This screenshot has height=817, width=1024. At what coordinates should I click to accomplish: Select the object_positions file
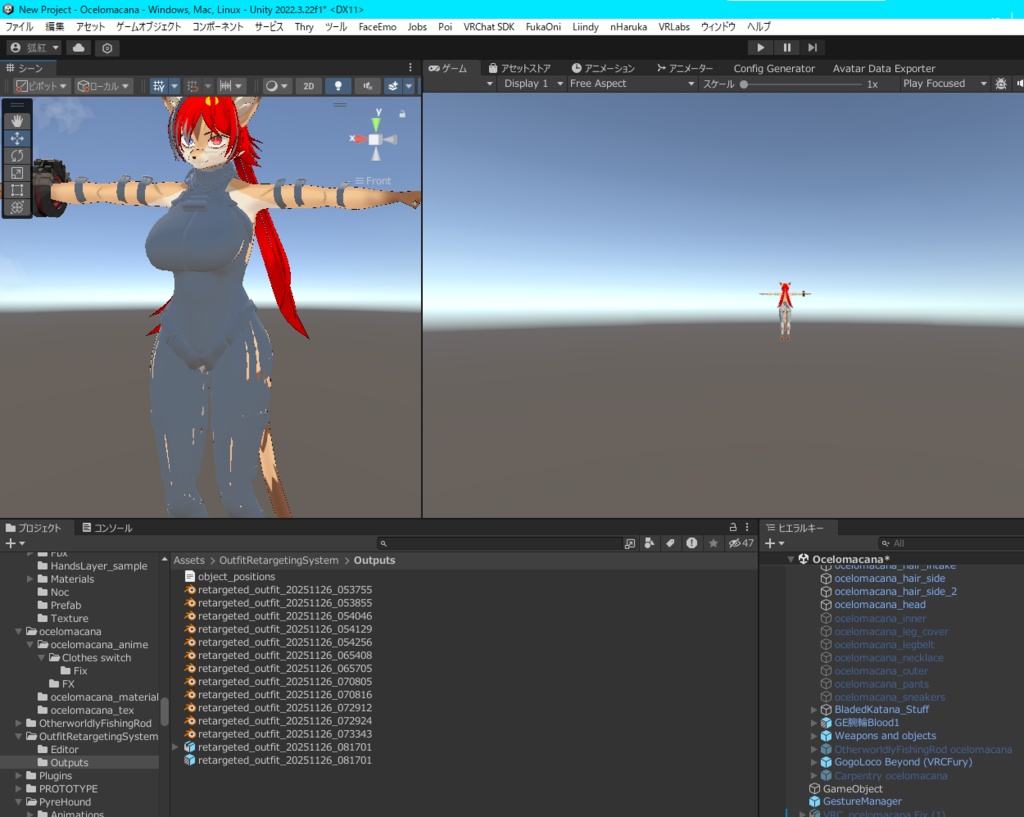(x=230, y=577)
